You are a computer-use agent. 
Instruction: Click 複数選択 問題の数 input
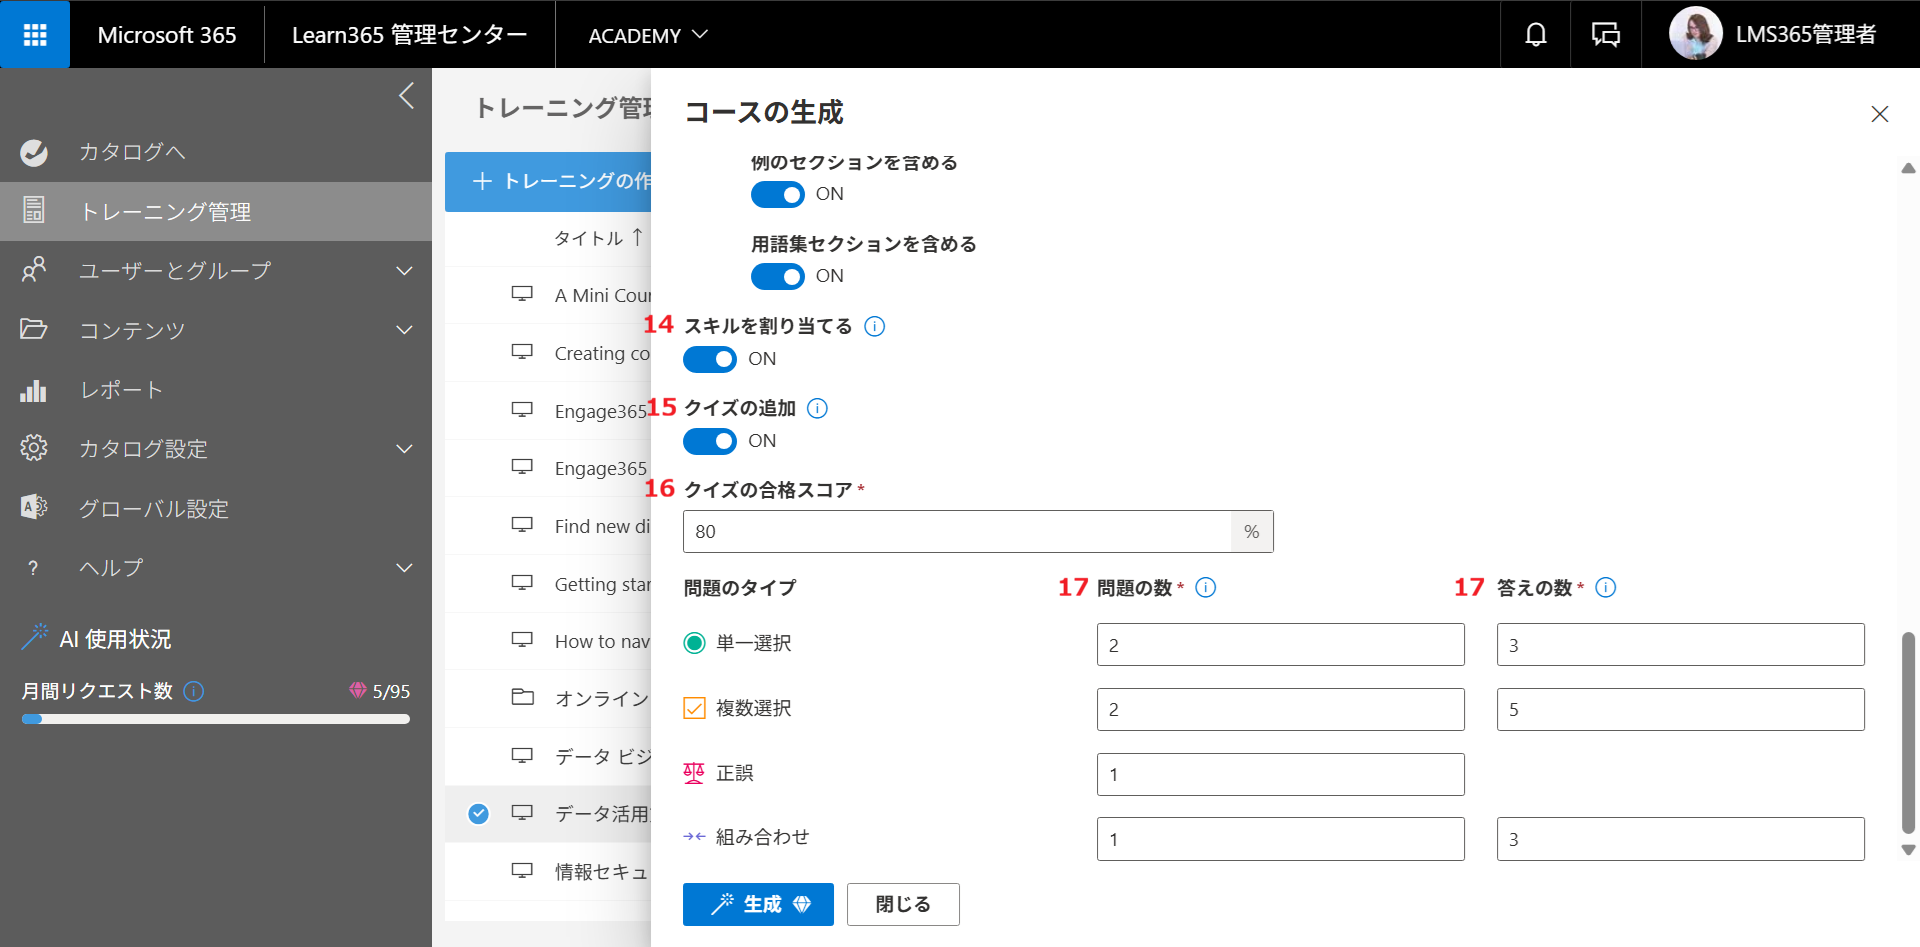tap(1280, 709)
